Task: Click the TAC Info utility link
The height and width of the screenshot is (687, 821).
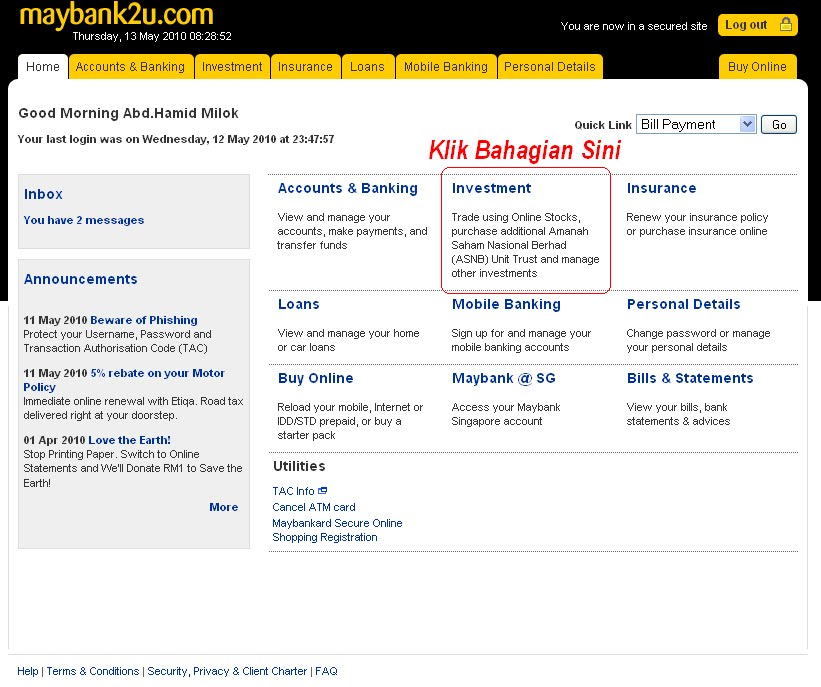Action: point(293,491)
